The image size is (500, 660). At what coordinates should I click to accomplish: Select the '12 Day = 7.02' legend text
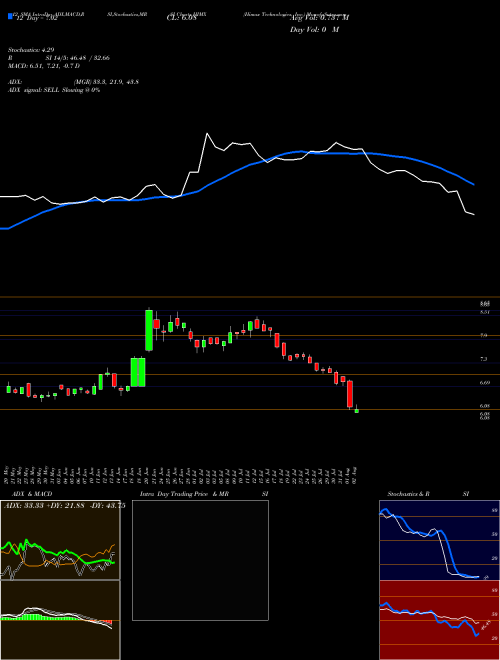coord(36,18)
